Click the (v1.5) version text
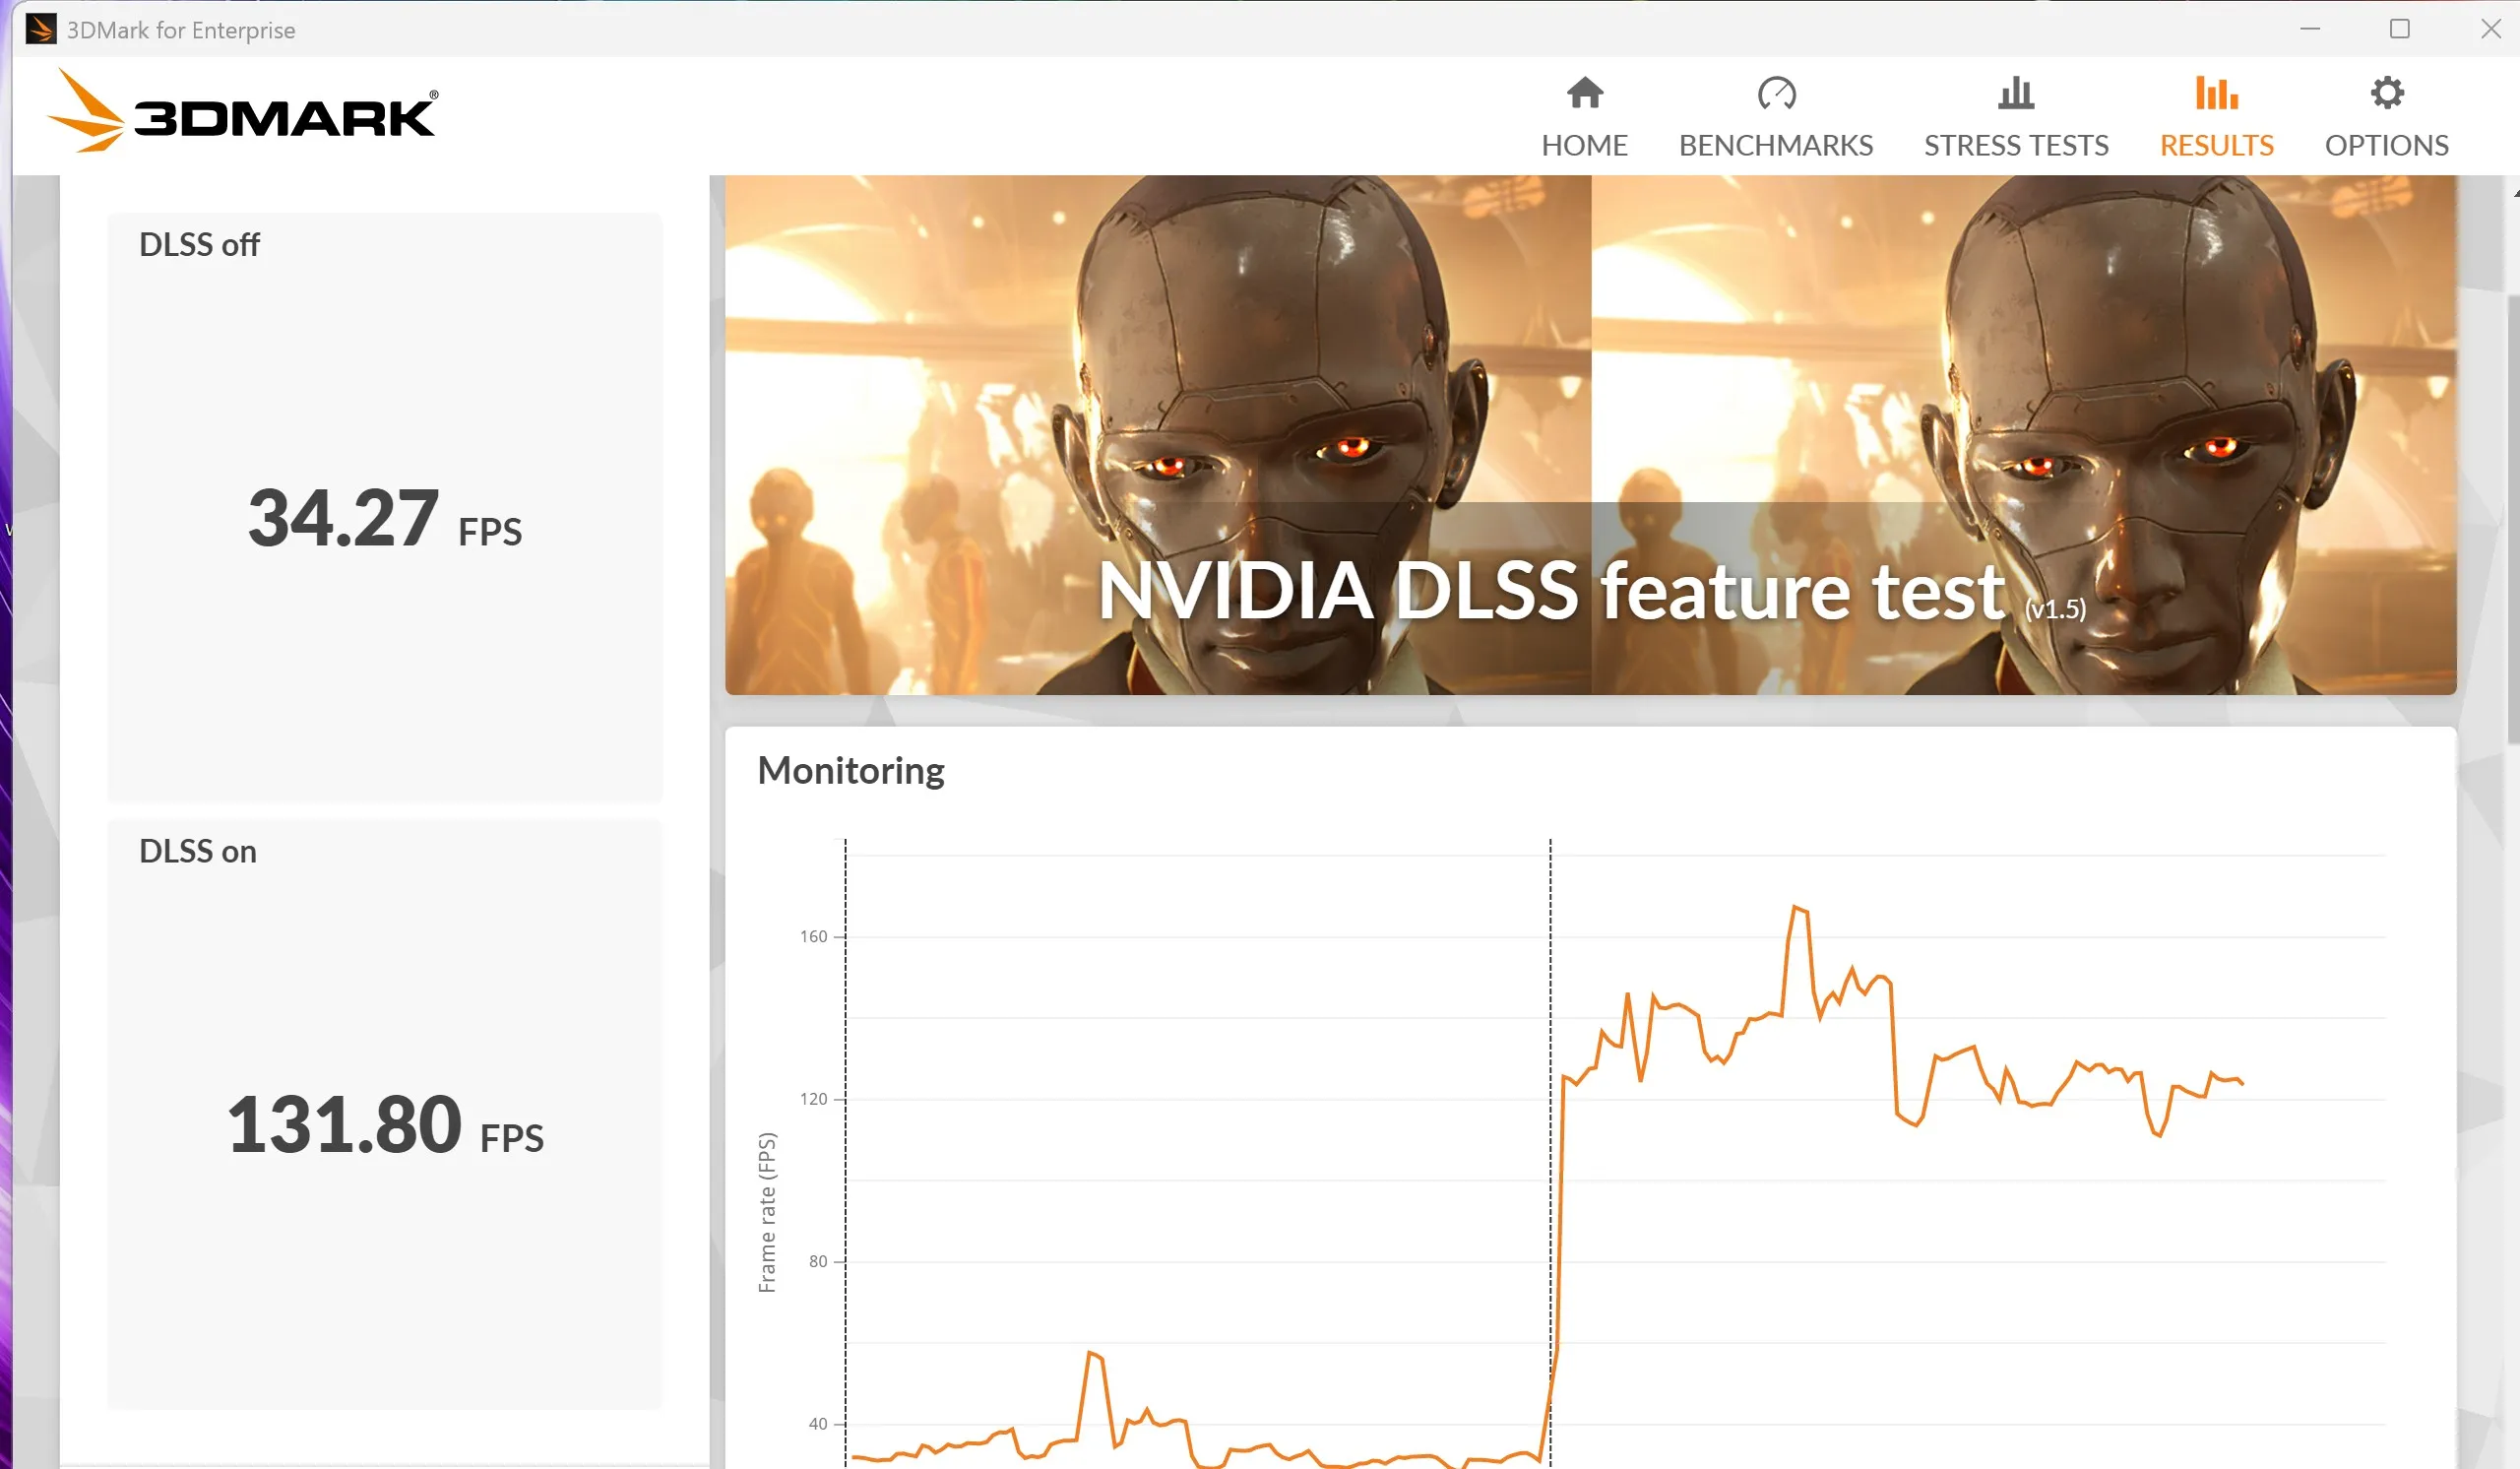 [2055, 609]
